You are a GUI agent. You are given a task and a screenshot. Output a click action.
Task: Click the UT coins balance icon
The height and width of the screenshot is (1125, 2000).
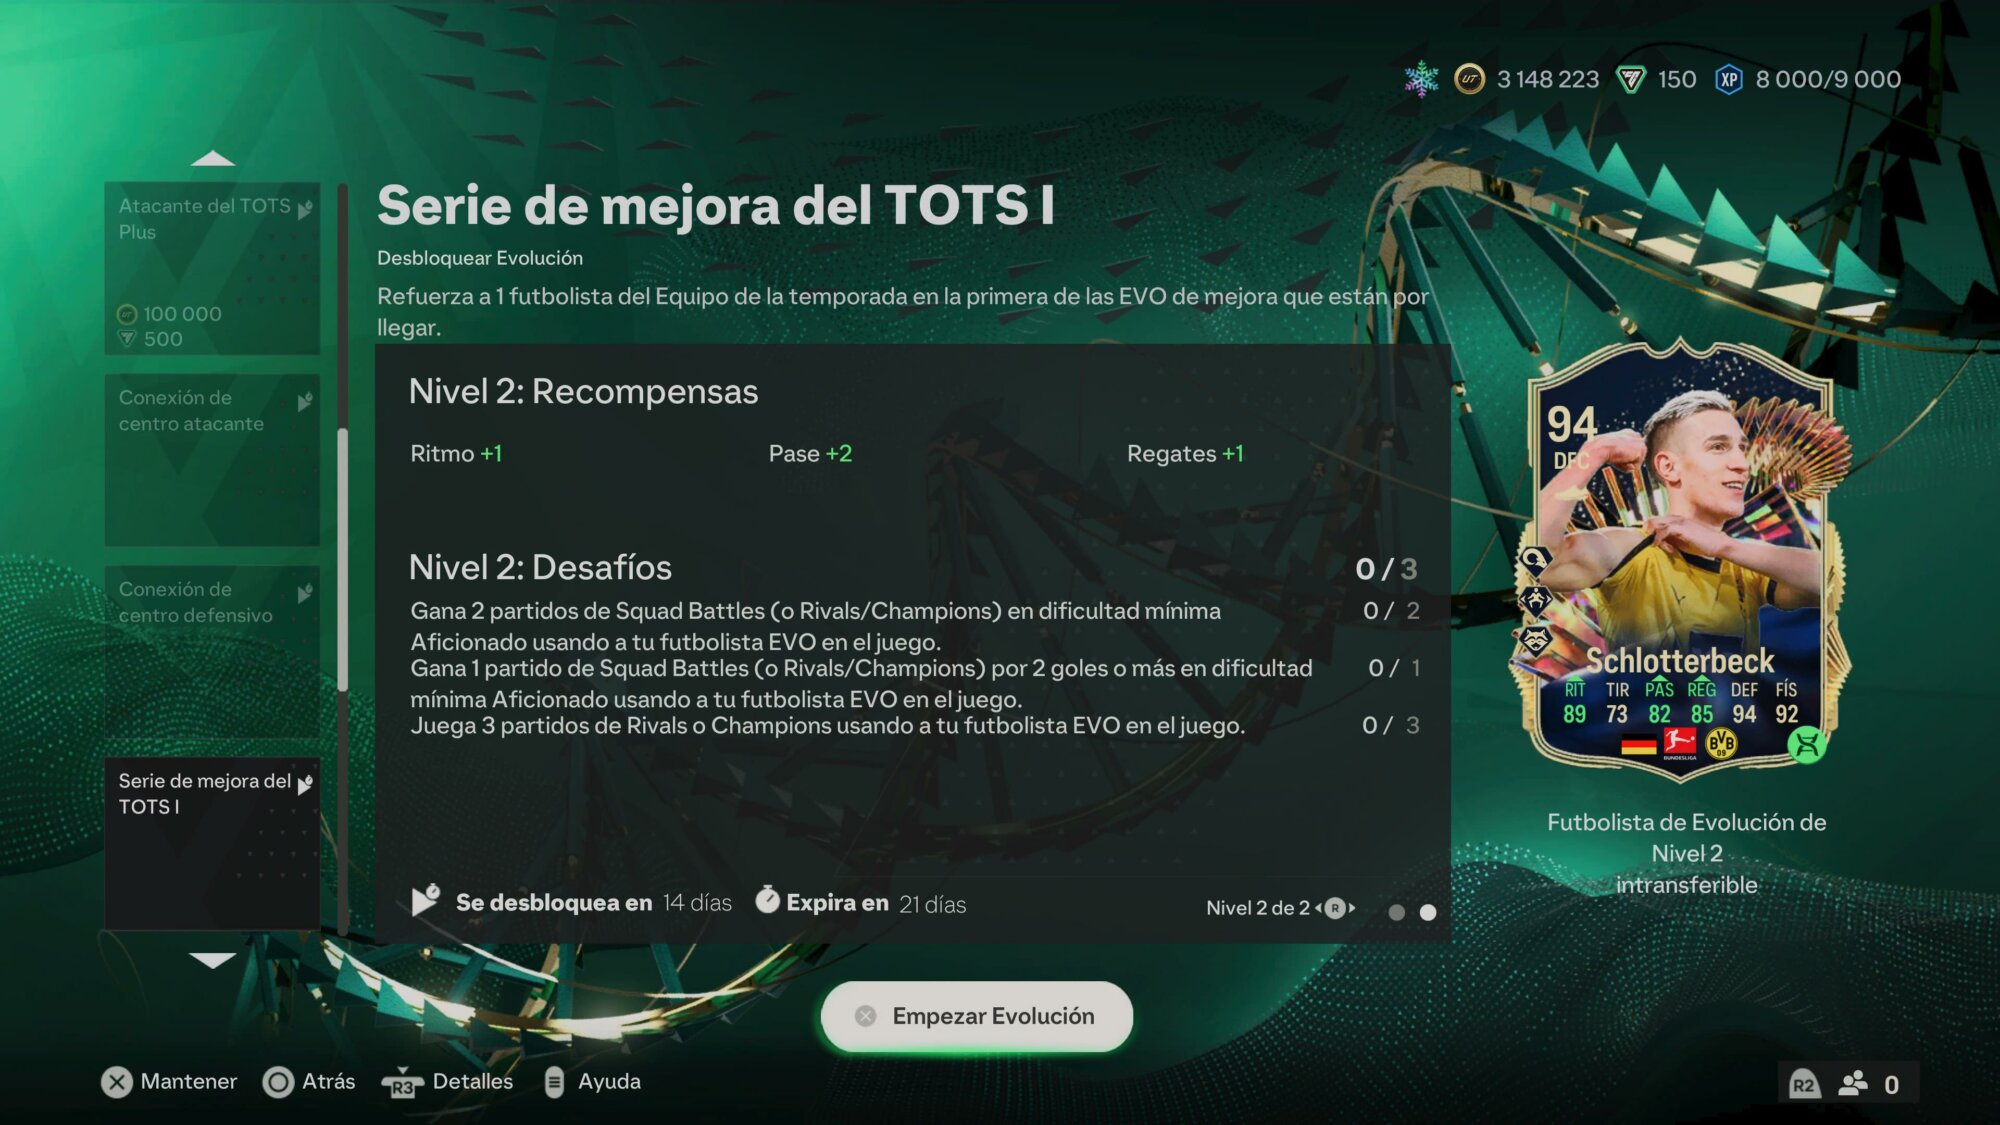click(1469, 79)
